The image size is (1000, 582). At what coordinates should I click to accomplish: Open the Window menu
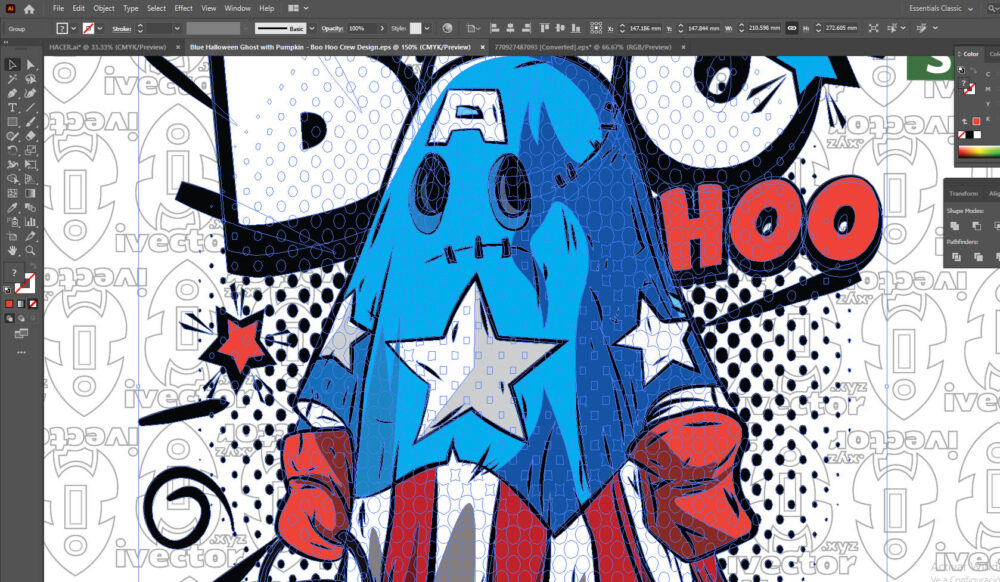point(237,9)
